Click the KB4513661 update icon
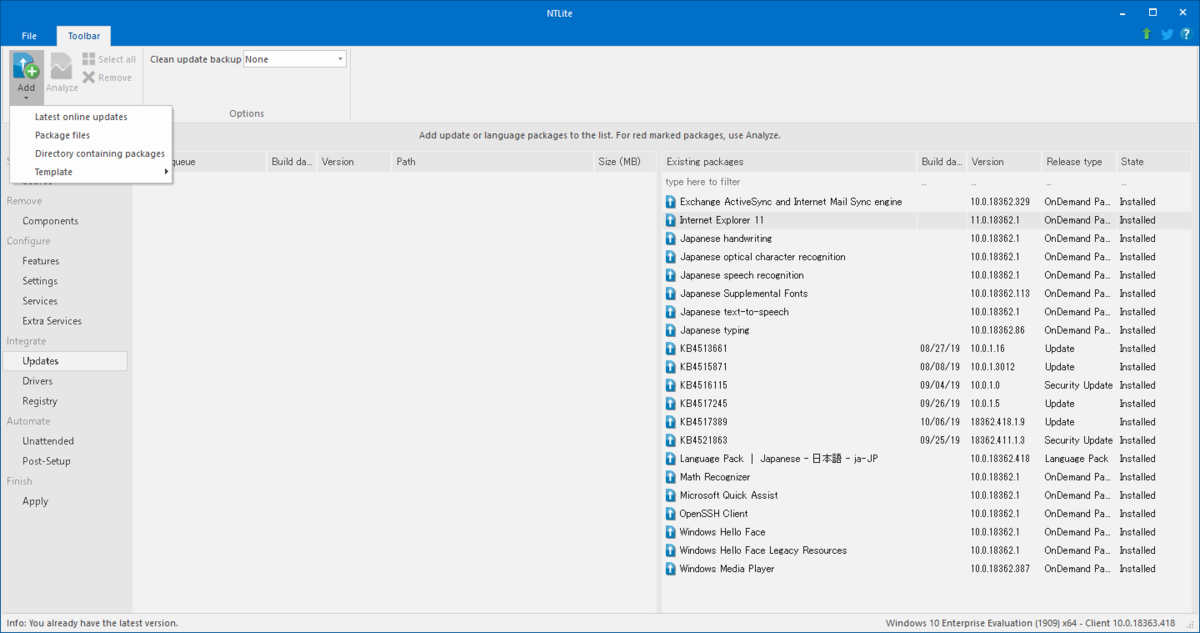Image resolution: width=1200 pixels, height=633 pixels. tap(671, 349)
